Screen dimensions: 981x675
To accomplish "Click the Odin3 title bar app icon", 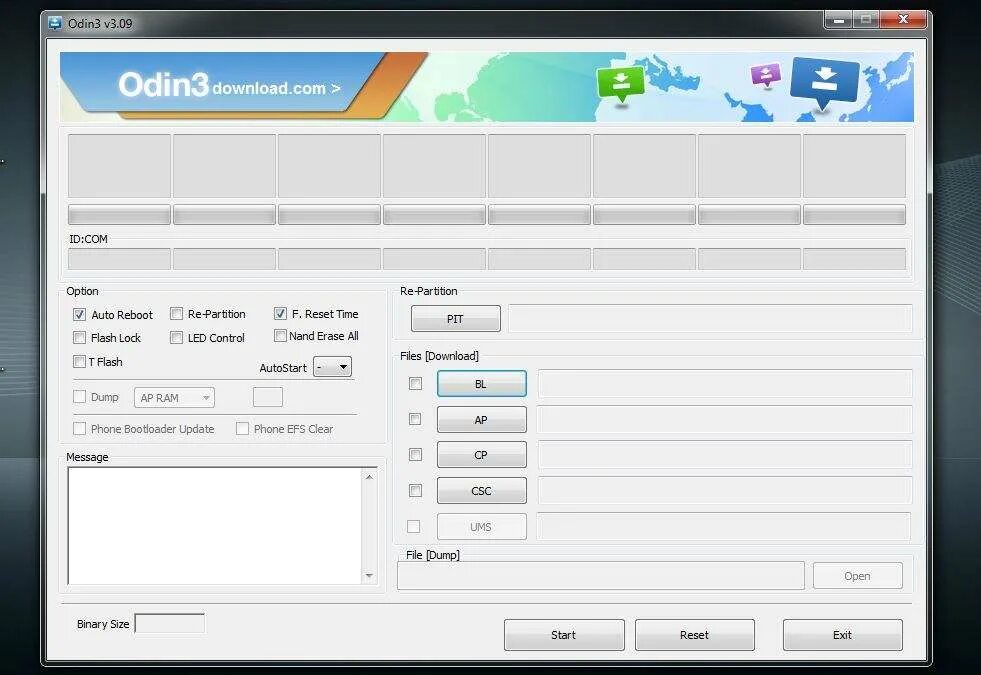I will (x=55, y=24).
